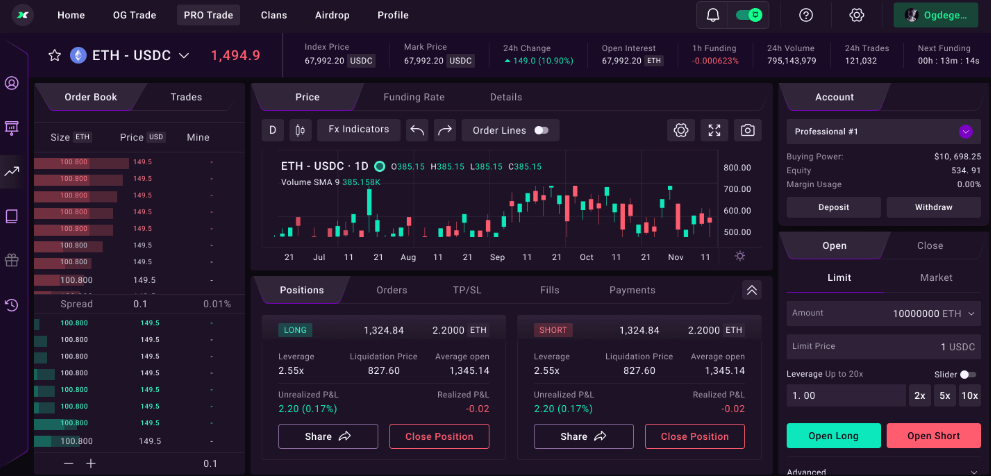Click the undo arrow in chart toolbar
Image resolution: width=991 pixels, height=476 pixels.
coord(417,130)
